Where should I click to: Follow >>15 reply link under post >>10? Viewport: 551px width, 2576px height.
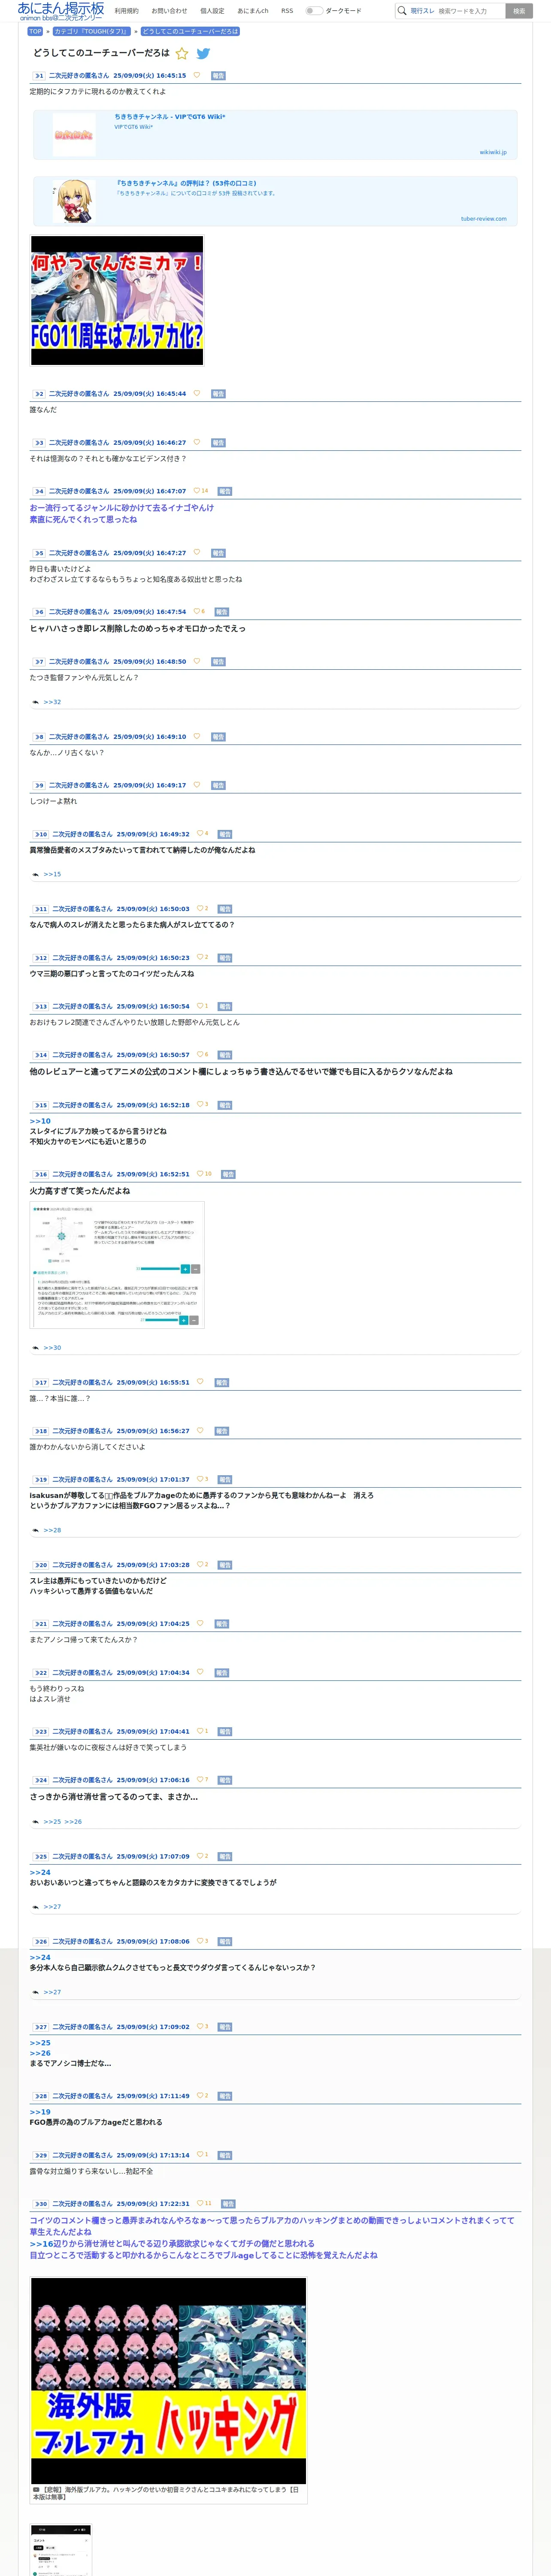point(52,874)
